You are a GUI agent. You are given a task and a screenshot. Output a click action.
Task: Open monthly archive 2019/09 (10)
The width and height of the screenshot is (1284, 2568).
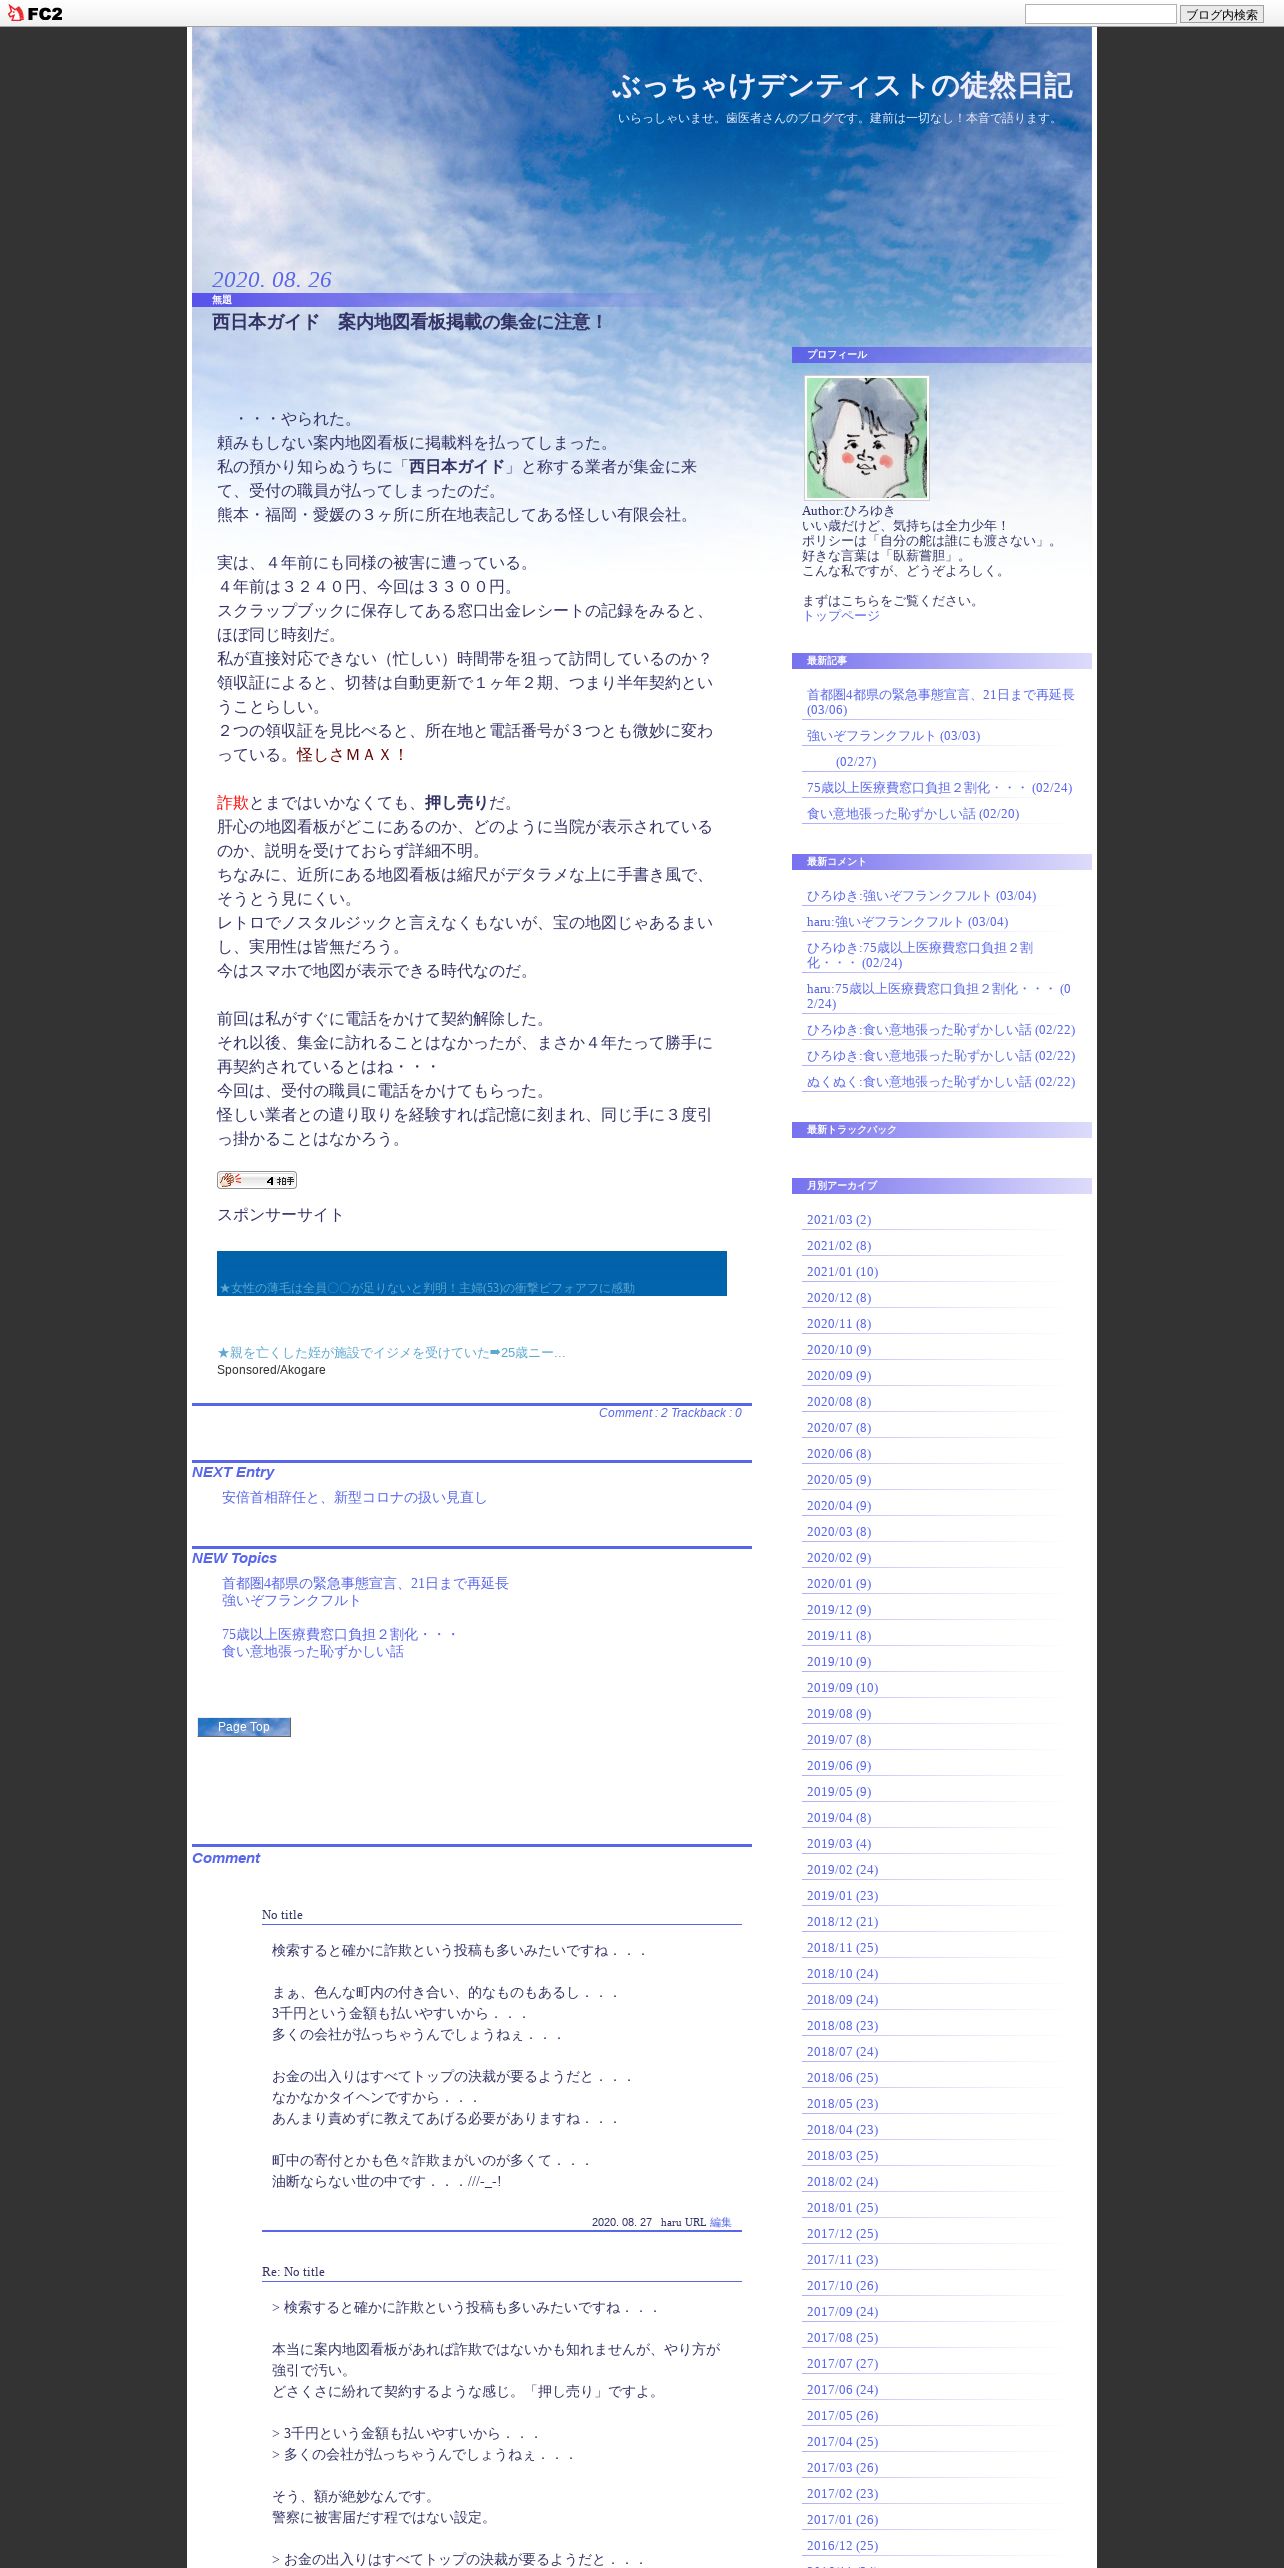842,1688
